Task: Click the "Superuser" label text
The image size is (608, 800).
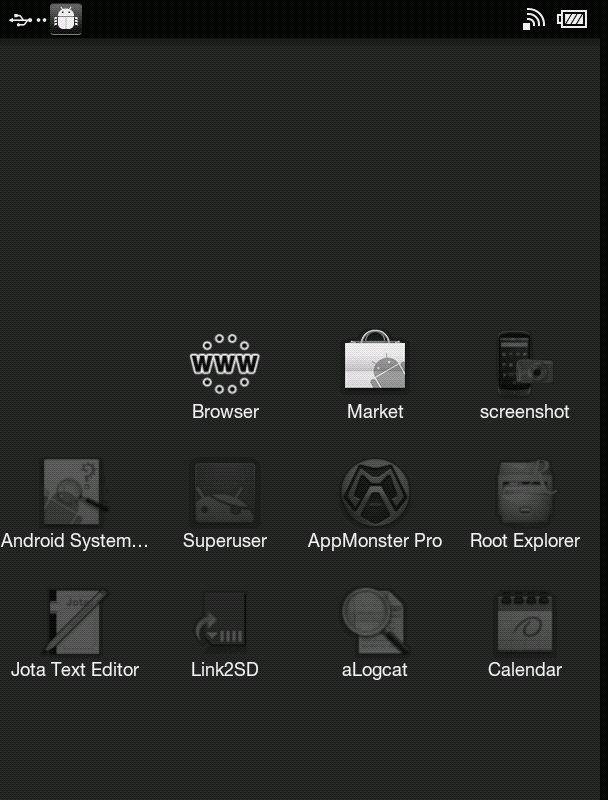Action: click(224, 541)
